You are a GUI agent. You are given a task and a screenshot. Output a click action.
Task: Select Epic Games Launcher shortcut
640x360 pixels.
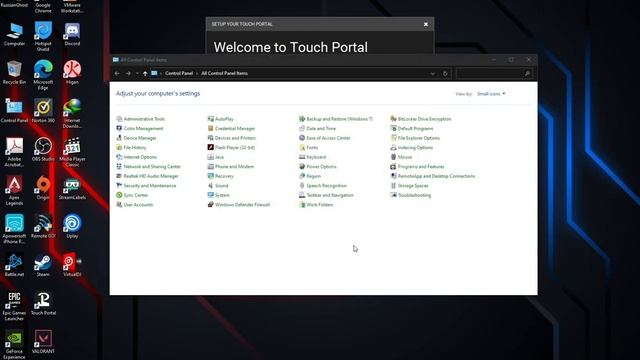click(14, 307)
